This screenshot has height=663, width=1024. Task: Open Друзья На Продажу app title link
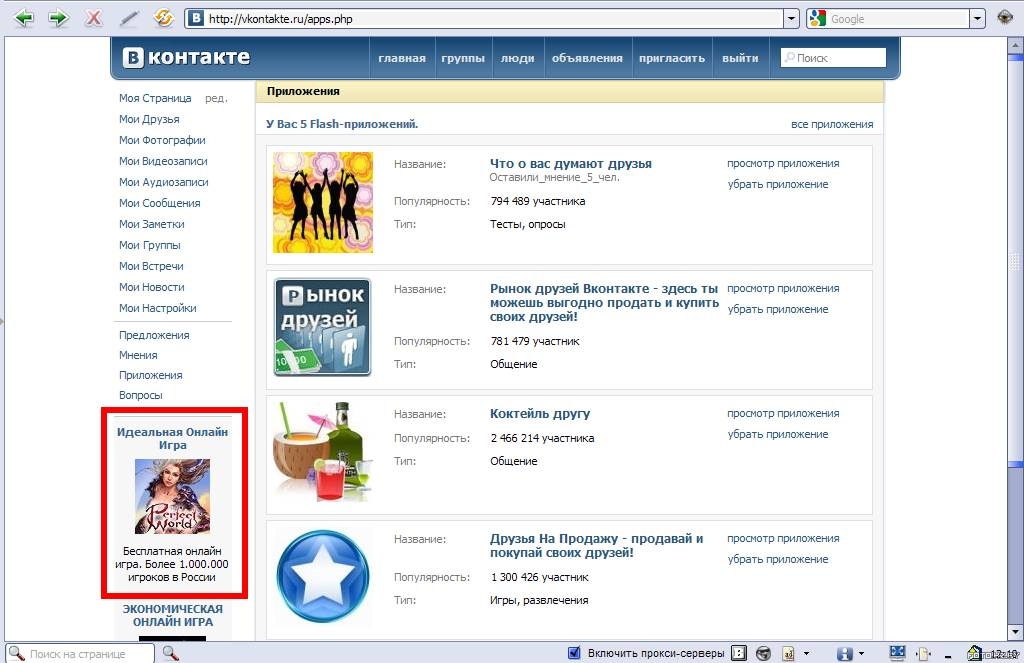[596, 545]
